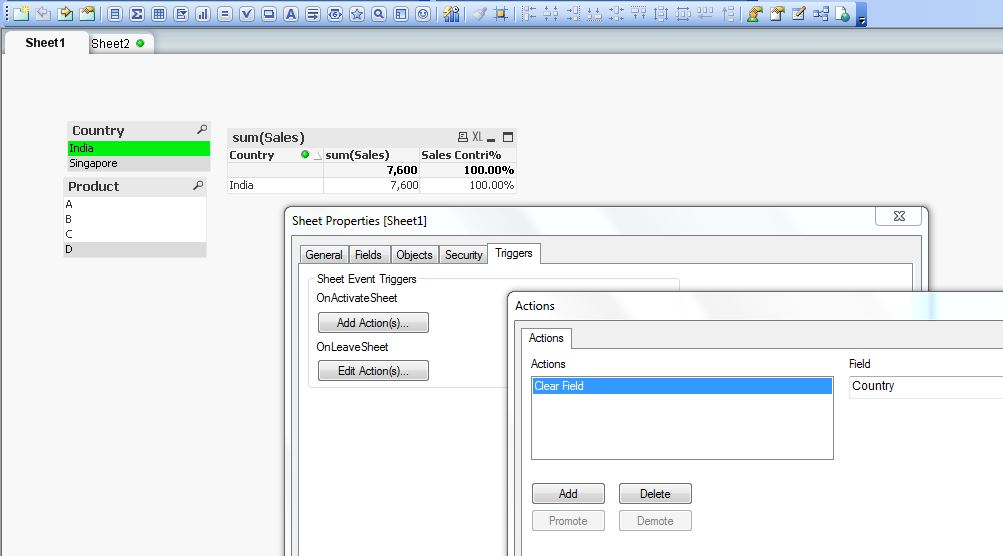The width and height of the screenshot is (1003, 556).
Task: Switch to the Sheet2 tab
Action: pos(120,44)
